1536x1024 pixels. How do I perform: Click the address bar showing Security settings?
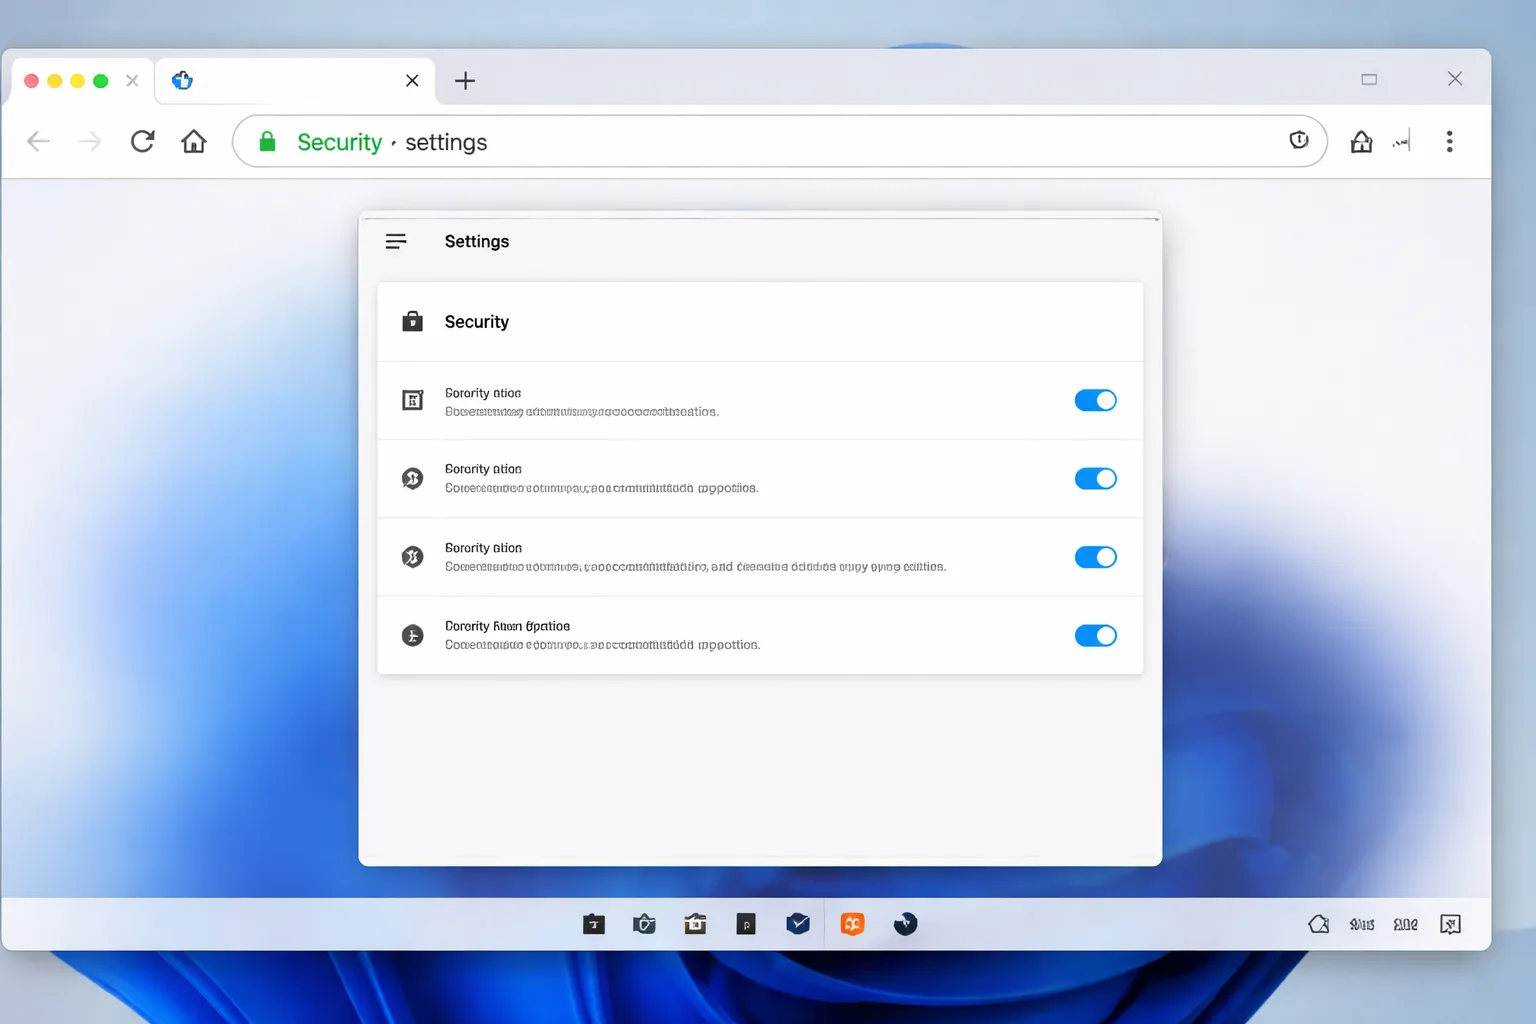coord(780,141)
